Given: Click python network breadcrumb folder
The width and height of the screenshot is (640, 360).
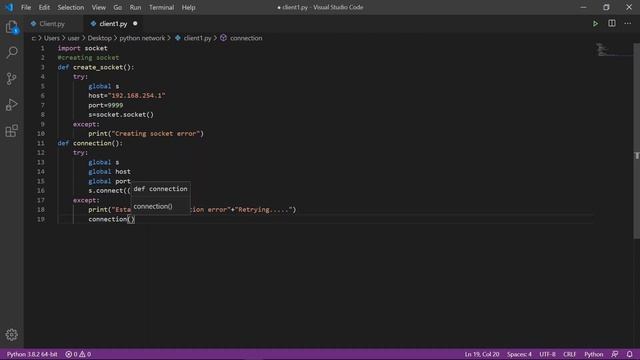Looking at the screenshot, I should point(142,38).
